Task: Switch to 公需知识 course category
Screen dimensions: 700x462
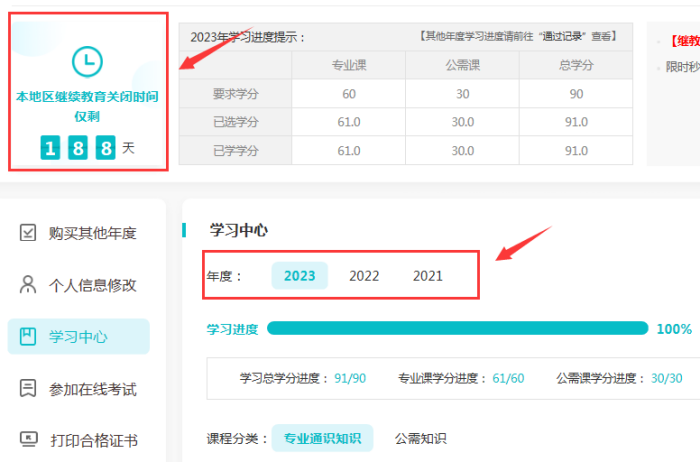Action: pos(420,438)
